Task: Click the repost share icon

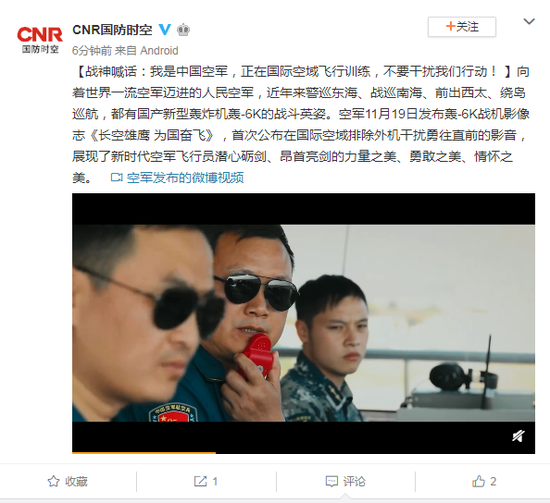Action: click(x=200, y=481)
